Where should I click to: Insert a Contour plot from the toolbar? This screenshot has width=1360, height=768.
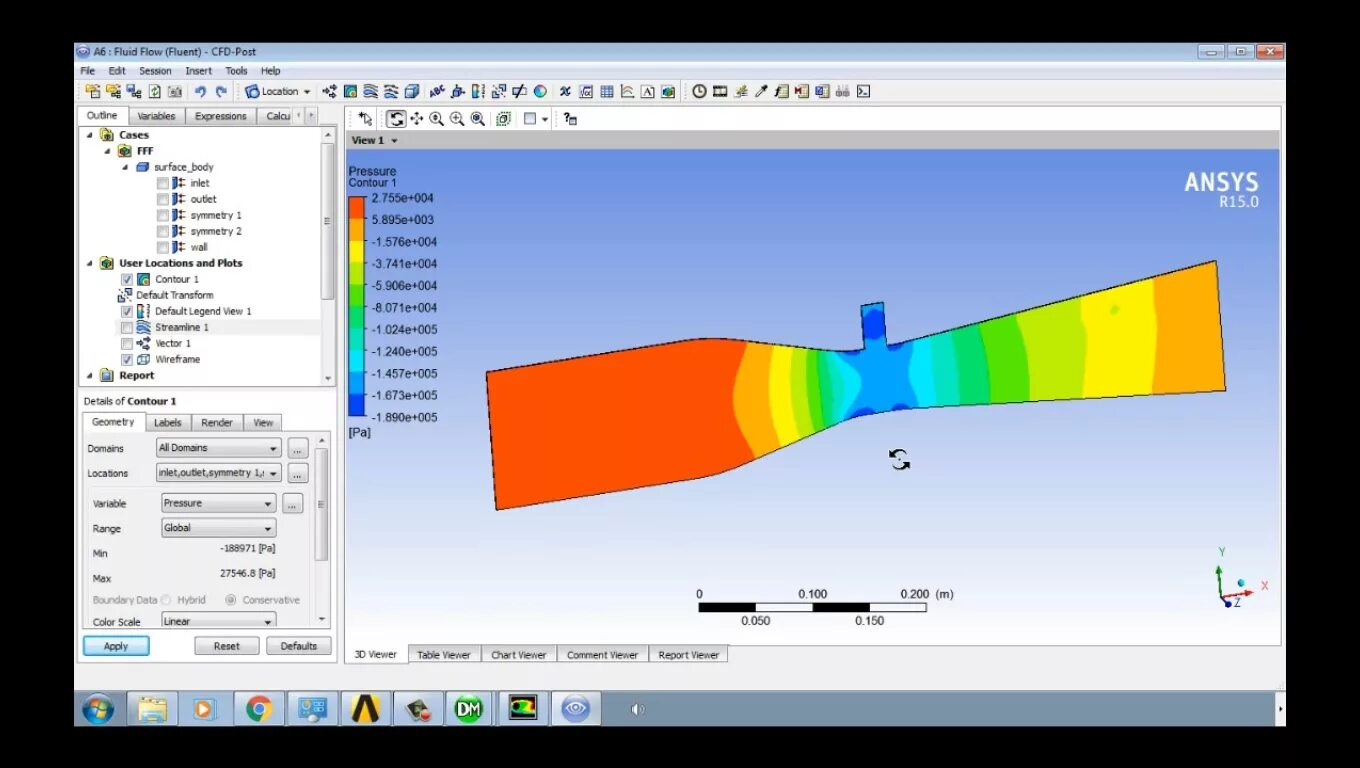point(350,91)
